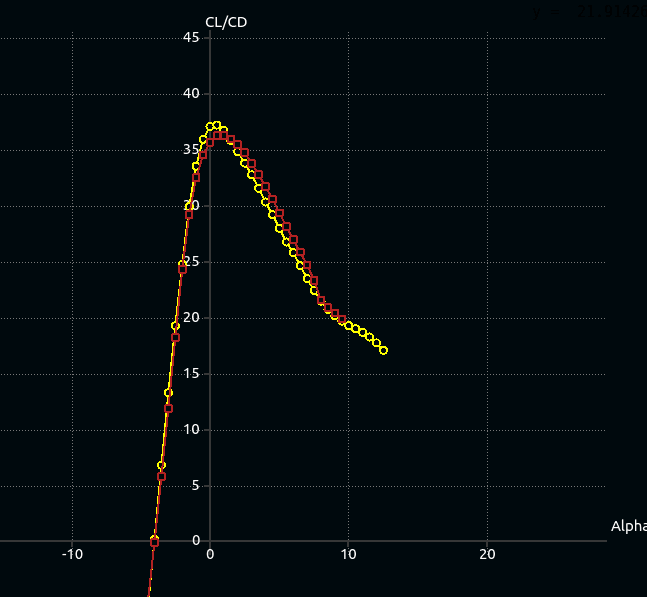
Task: Click the 10 tick label on Alpha axis
Action: [x=348, y=554]
